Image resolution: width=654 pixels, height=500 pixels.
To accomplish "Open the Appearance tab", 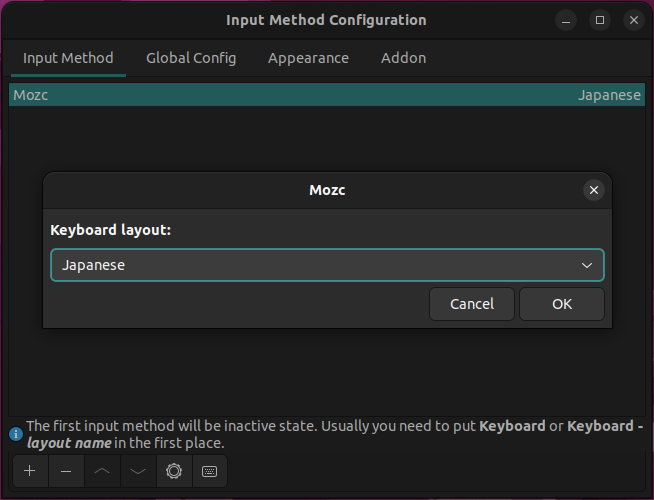I will pos(308,58).
